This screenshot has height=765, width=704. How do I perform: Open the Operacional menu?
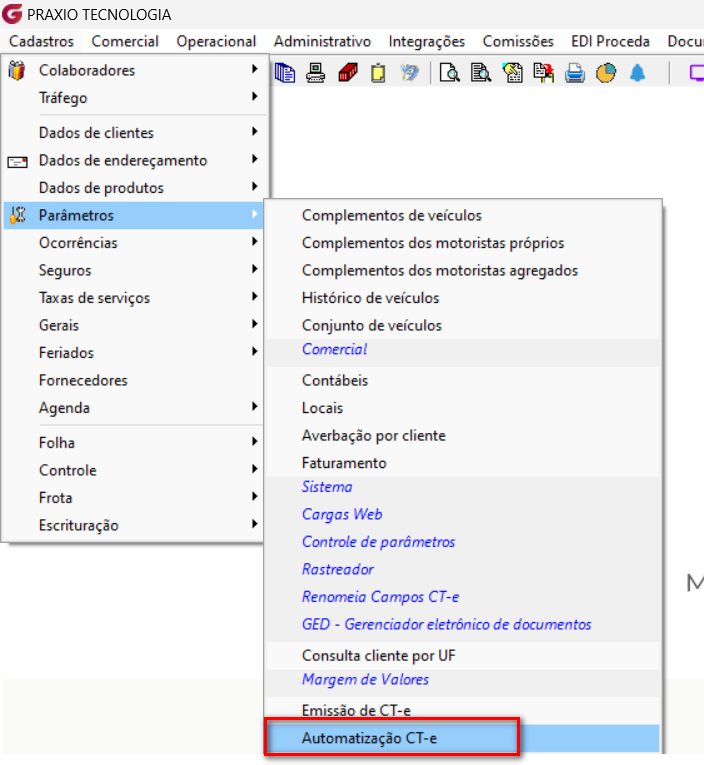point(216,41)
